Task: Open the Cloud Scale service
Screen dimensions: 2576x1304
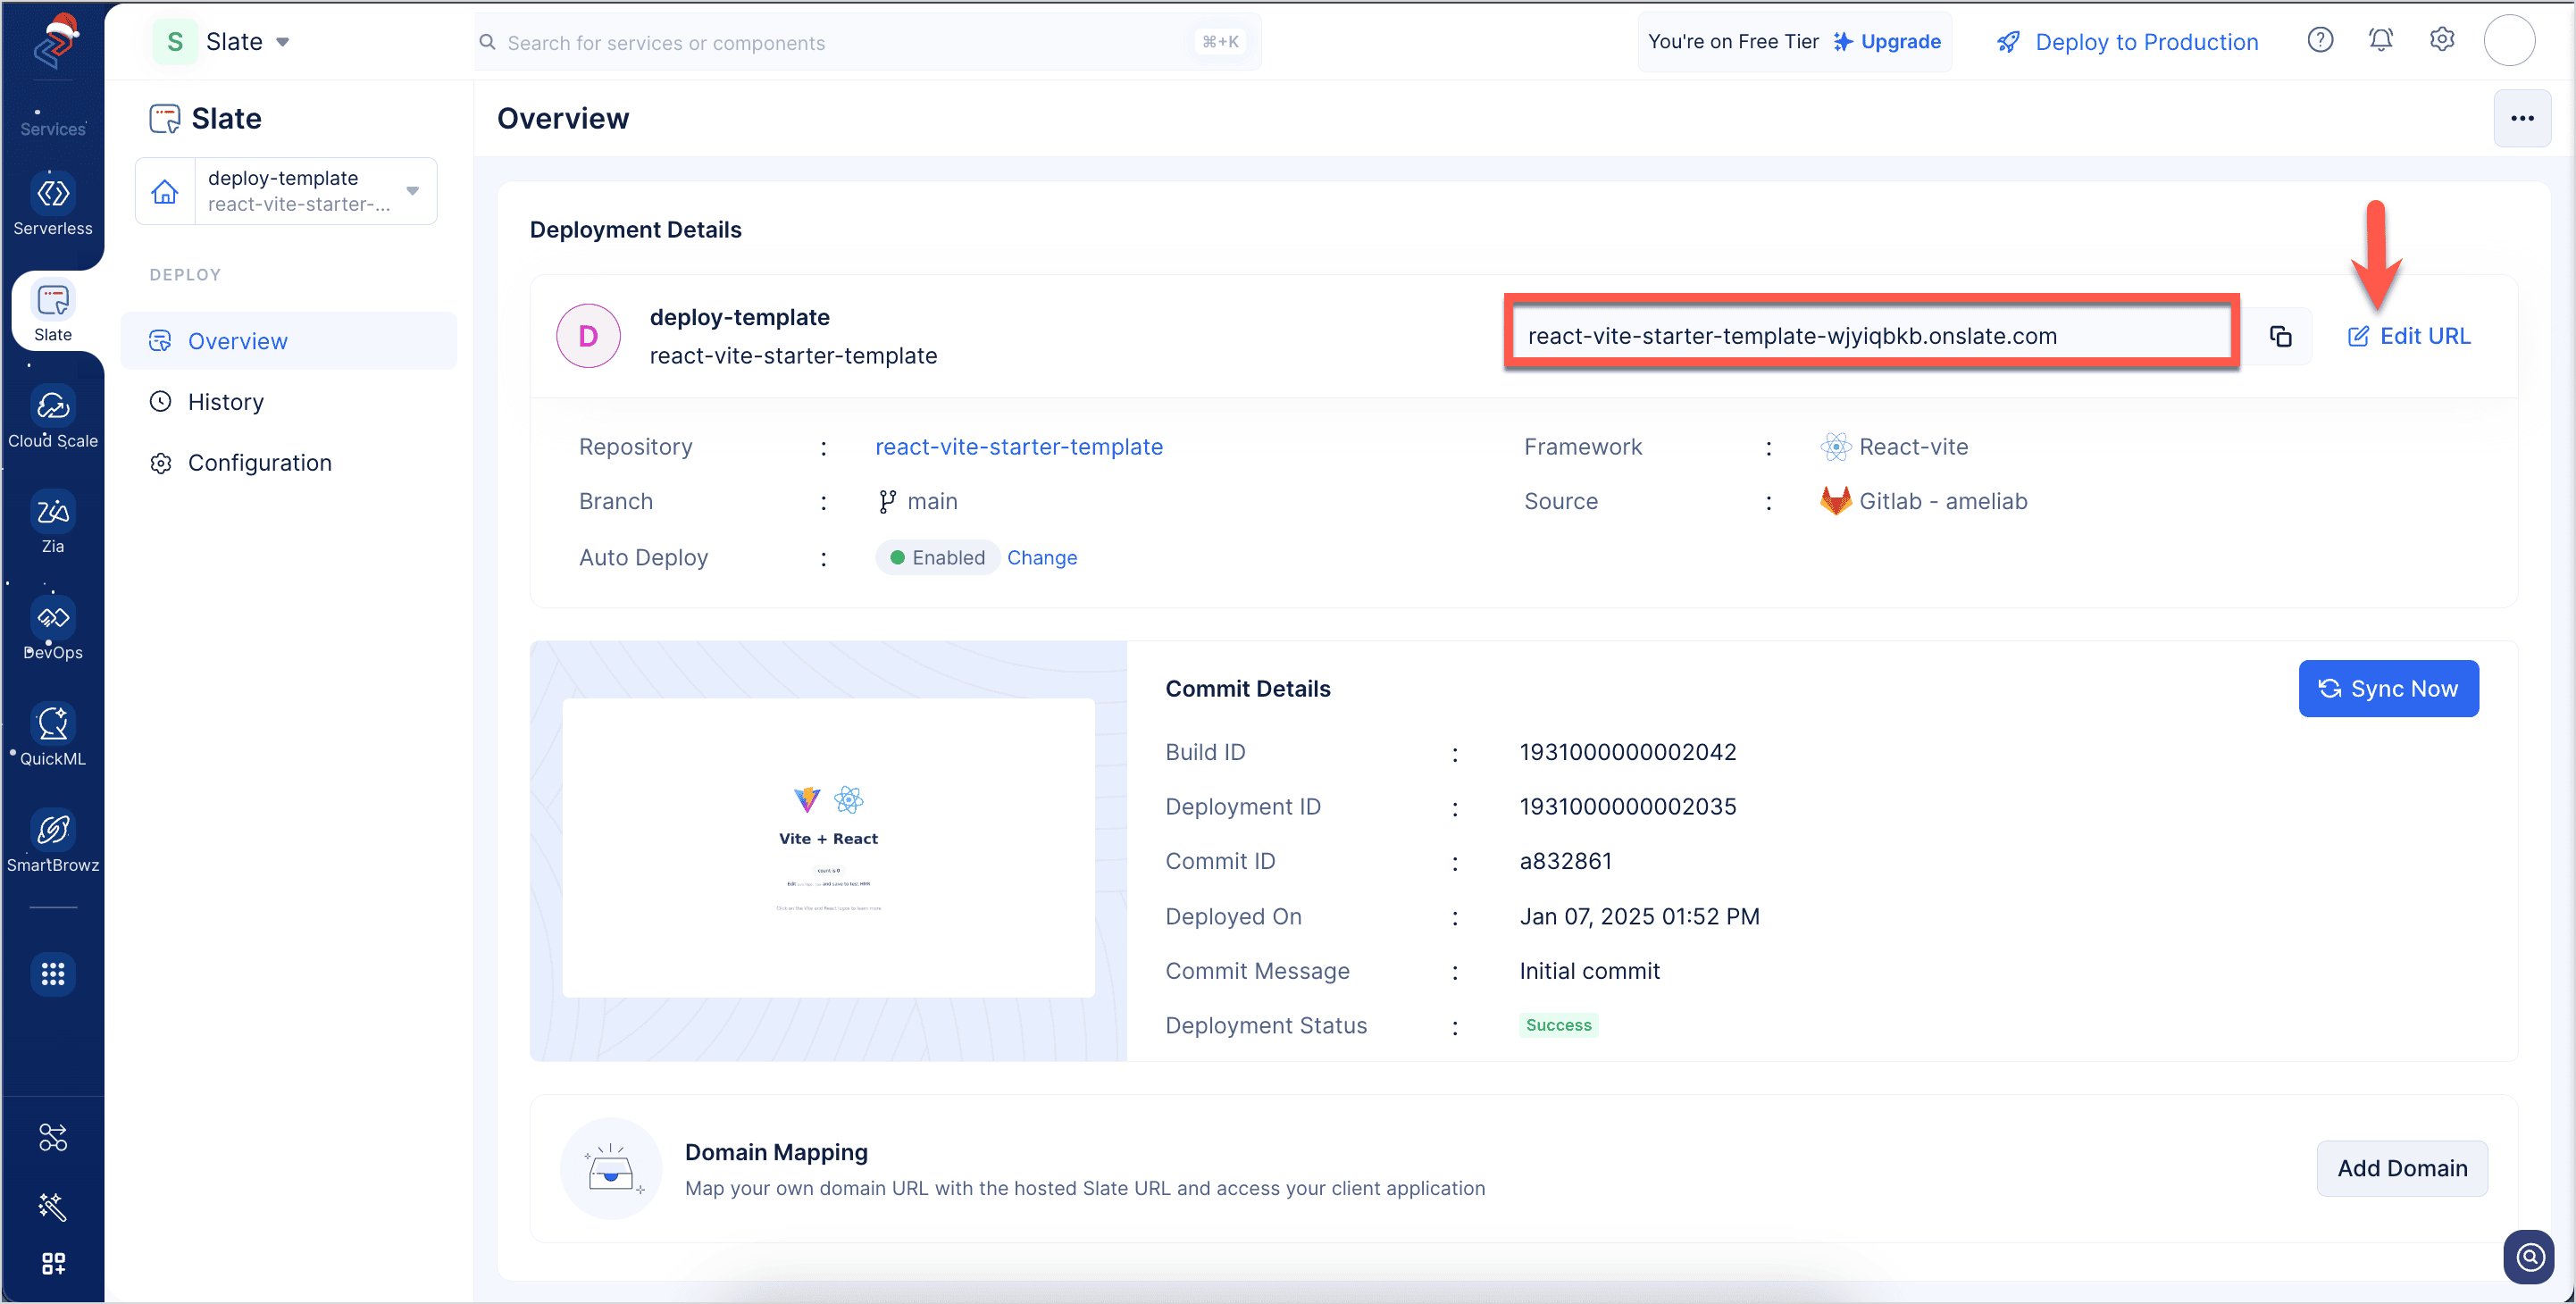Action: tap(53, 417)
